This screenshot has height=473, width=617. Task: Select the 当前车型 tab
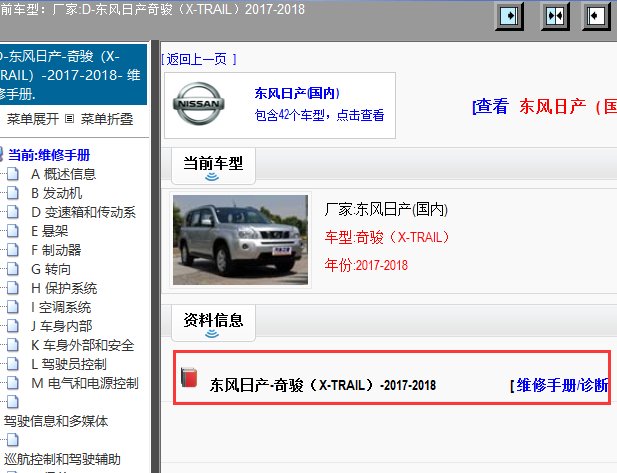pyautogui.click(x=213, y=166)
